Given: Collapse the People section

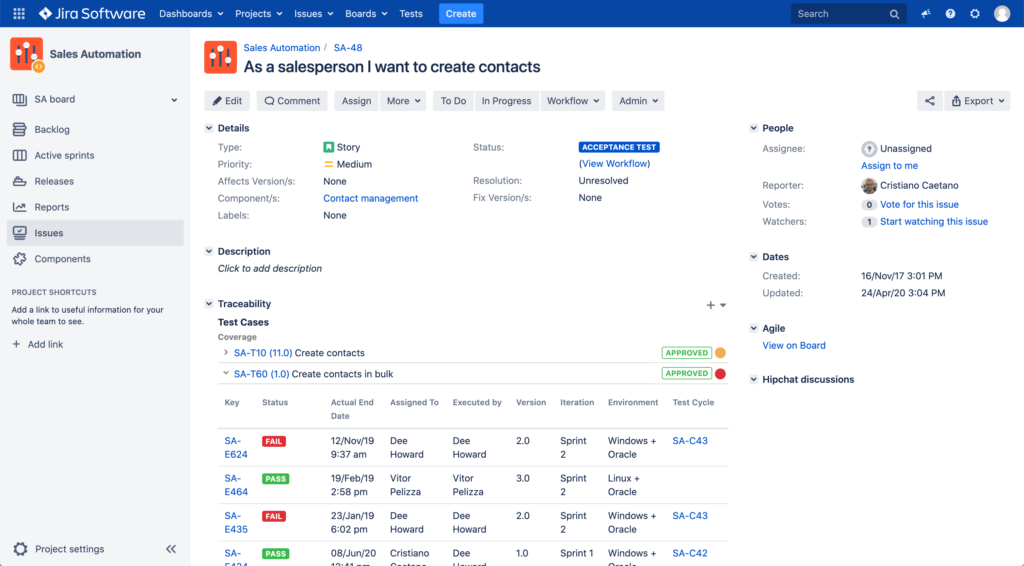Looking at the screenshot, I should coord(754,128).
